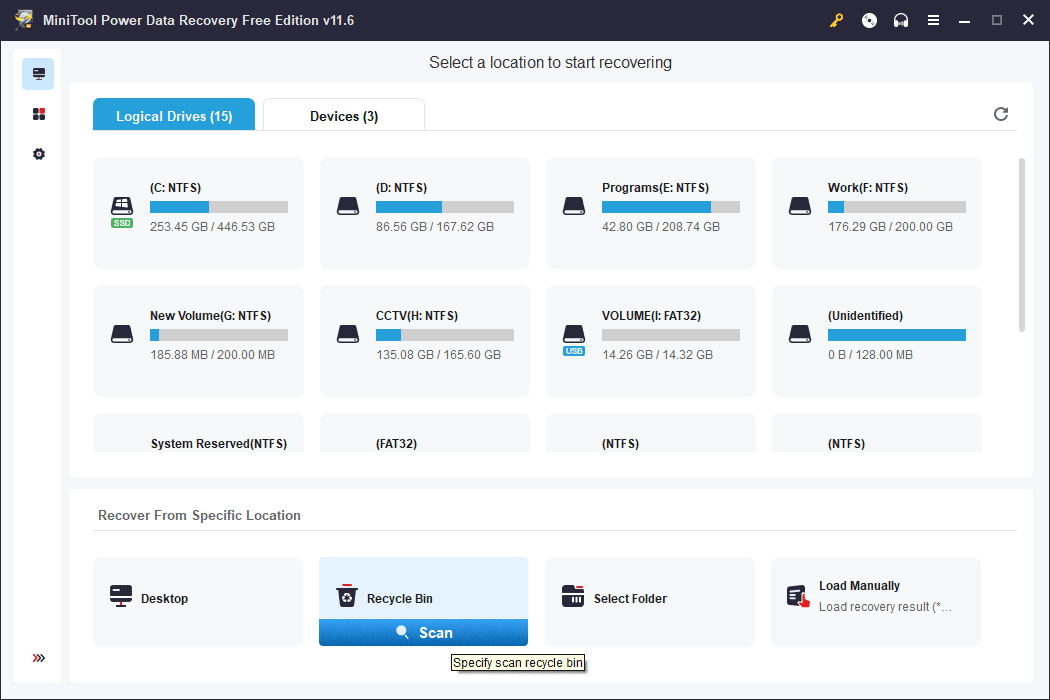
Task: Click the drive icon for CCTV(H: NTFS)
Action: coord(348,334)
